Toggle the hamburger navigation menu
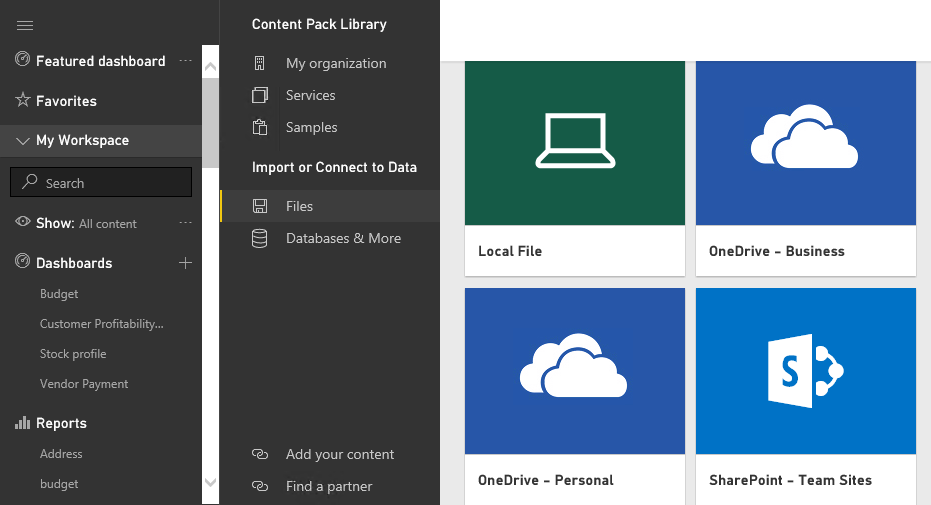The image size is (931, 505). point(24,25)
